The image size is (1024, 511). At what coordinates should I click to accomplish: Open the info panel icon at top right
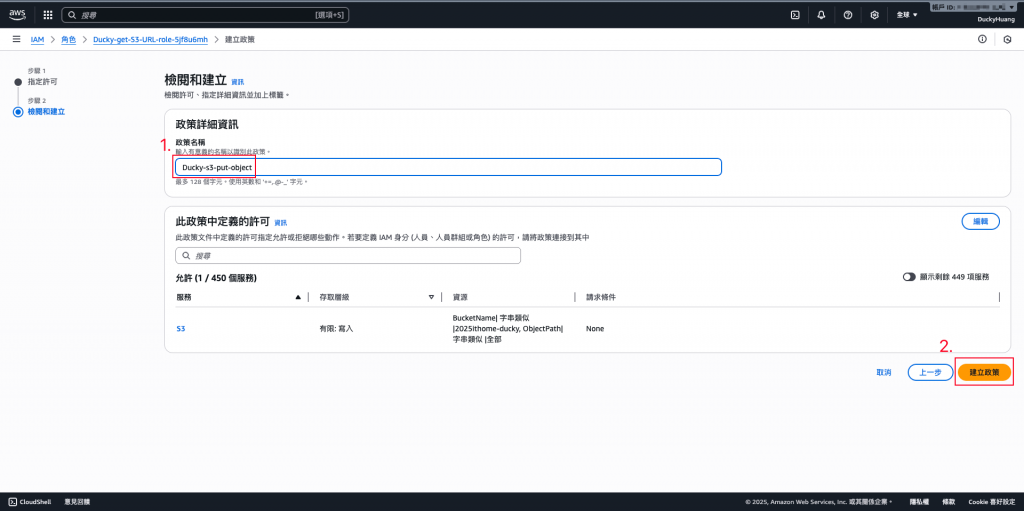[x=982, y=39]
